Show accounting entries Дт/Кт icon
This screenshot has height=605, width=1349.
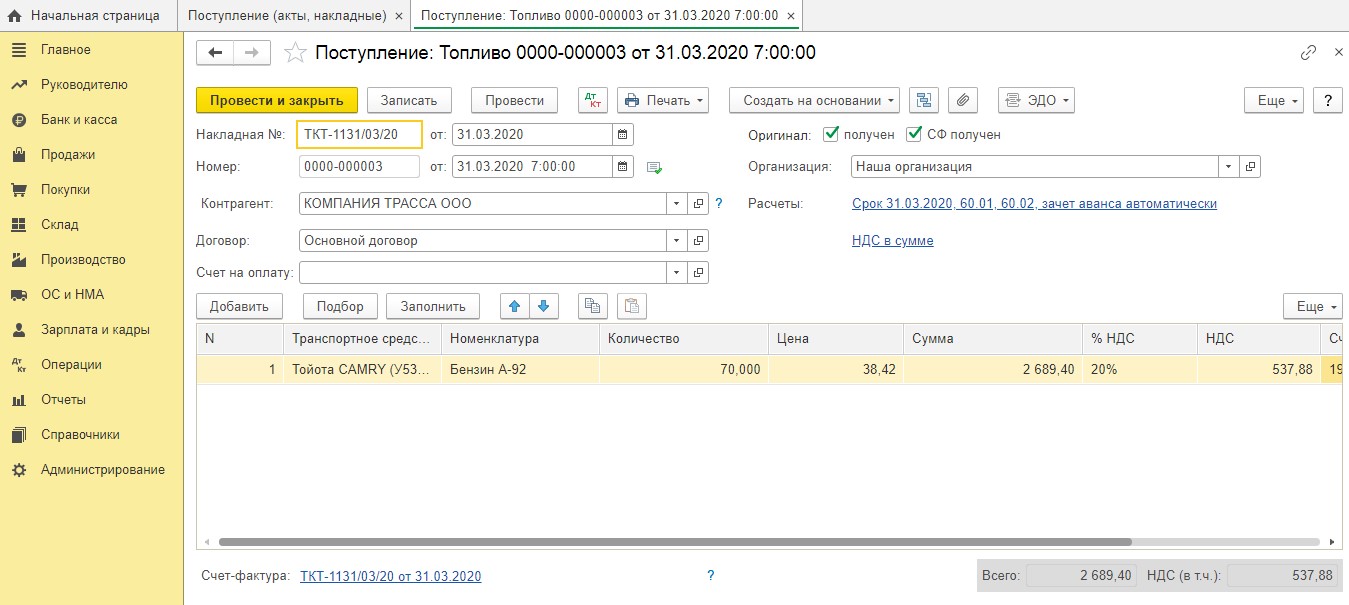click(593, 100)
